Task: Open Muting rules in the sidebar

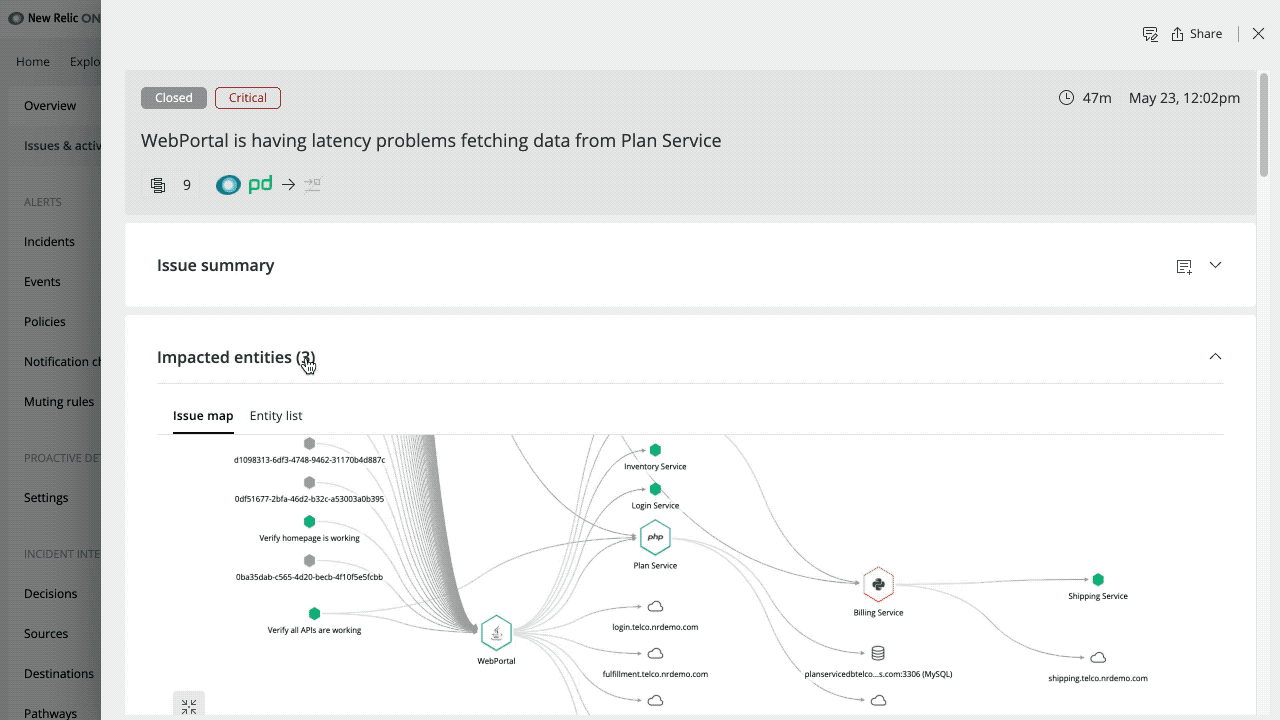Action: coord(57,401)
